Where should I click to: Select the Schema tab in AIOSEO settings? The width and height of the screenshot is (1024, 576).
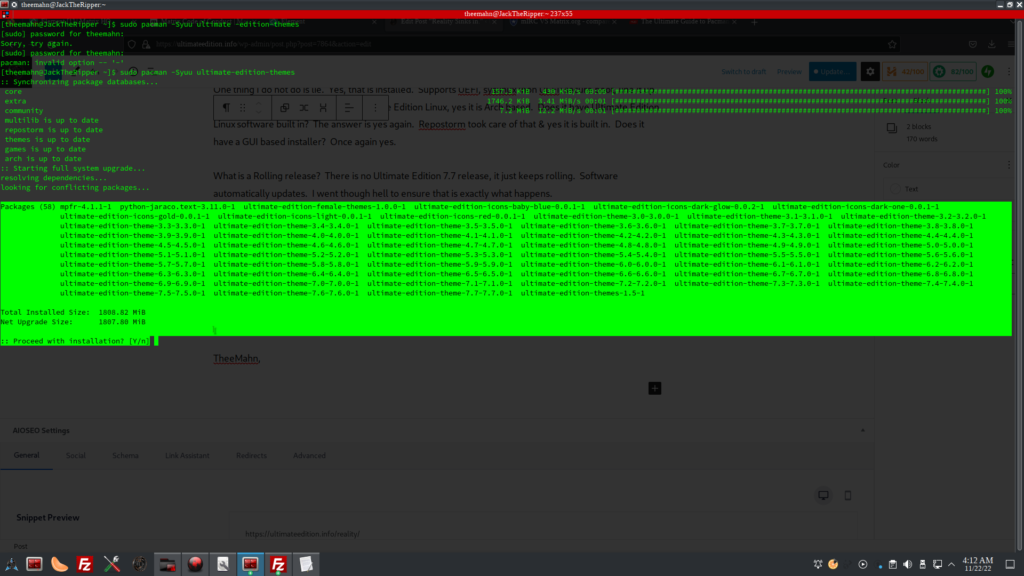pyautogui.click(x=125, y=455)
